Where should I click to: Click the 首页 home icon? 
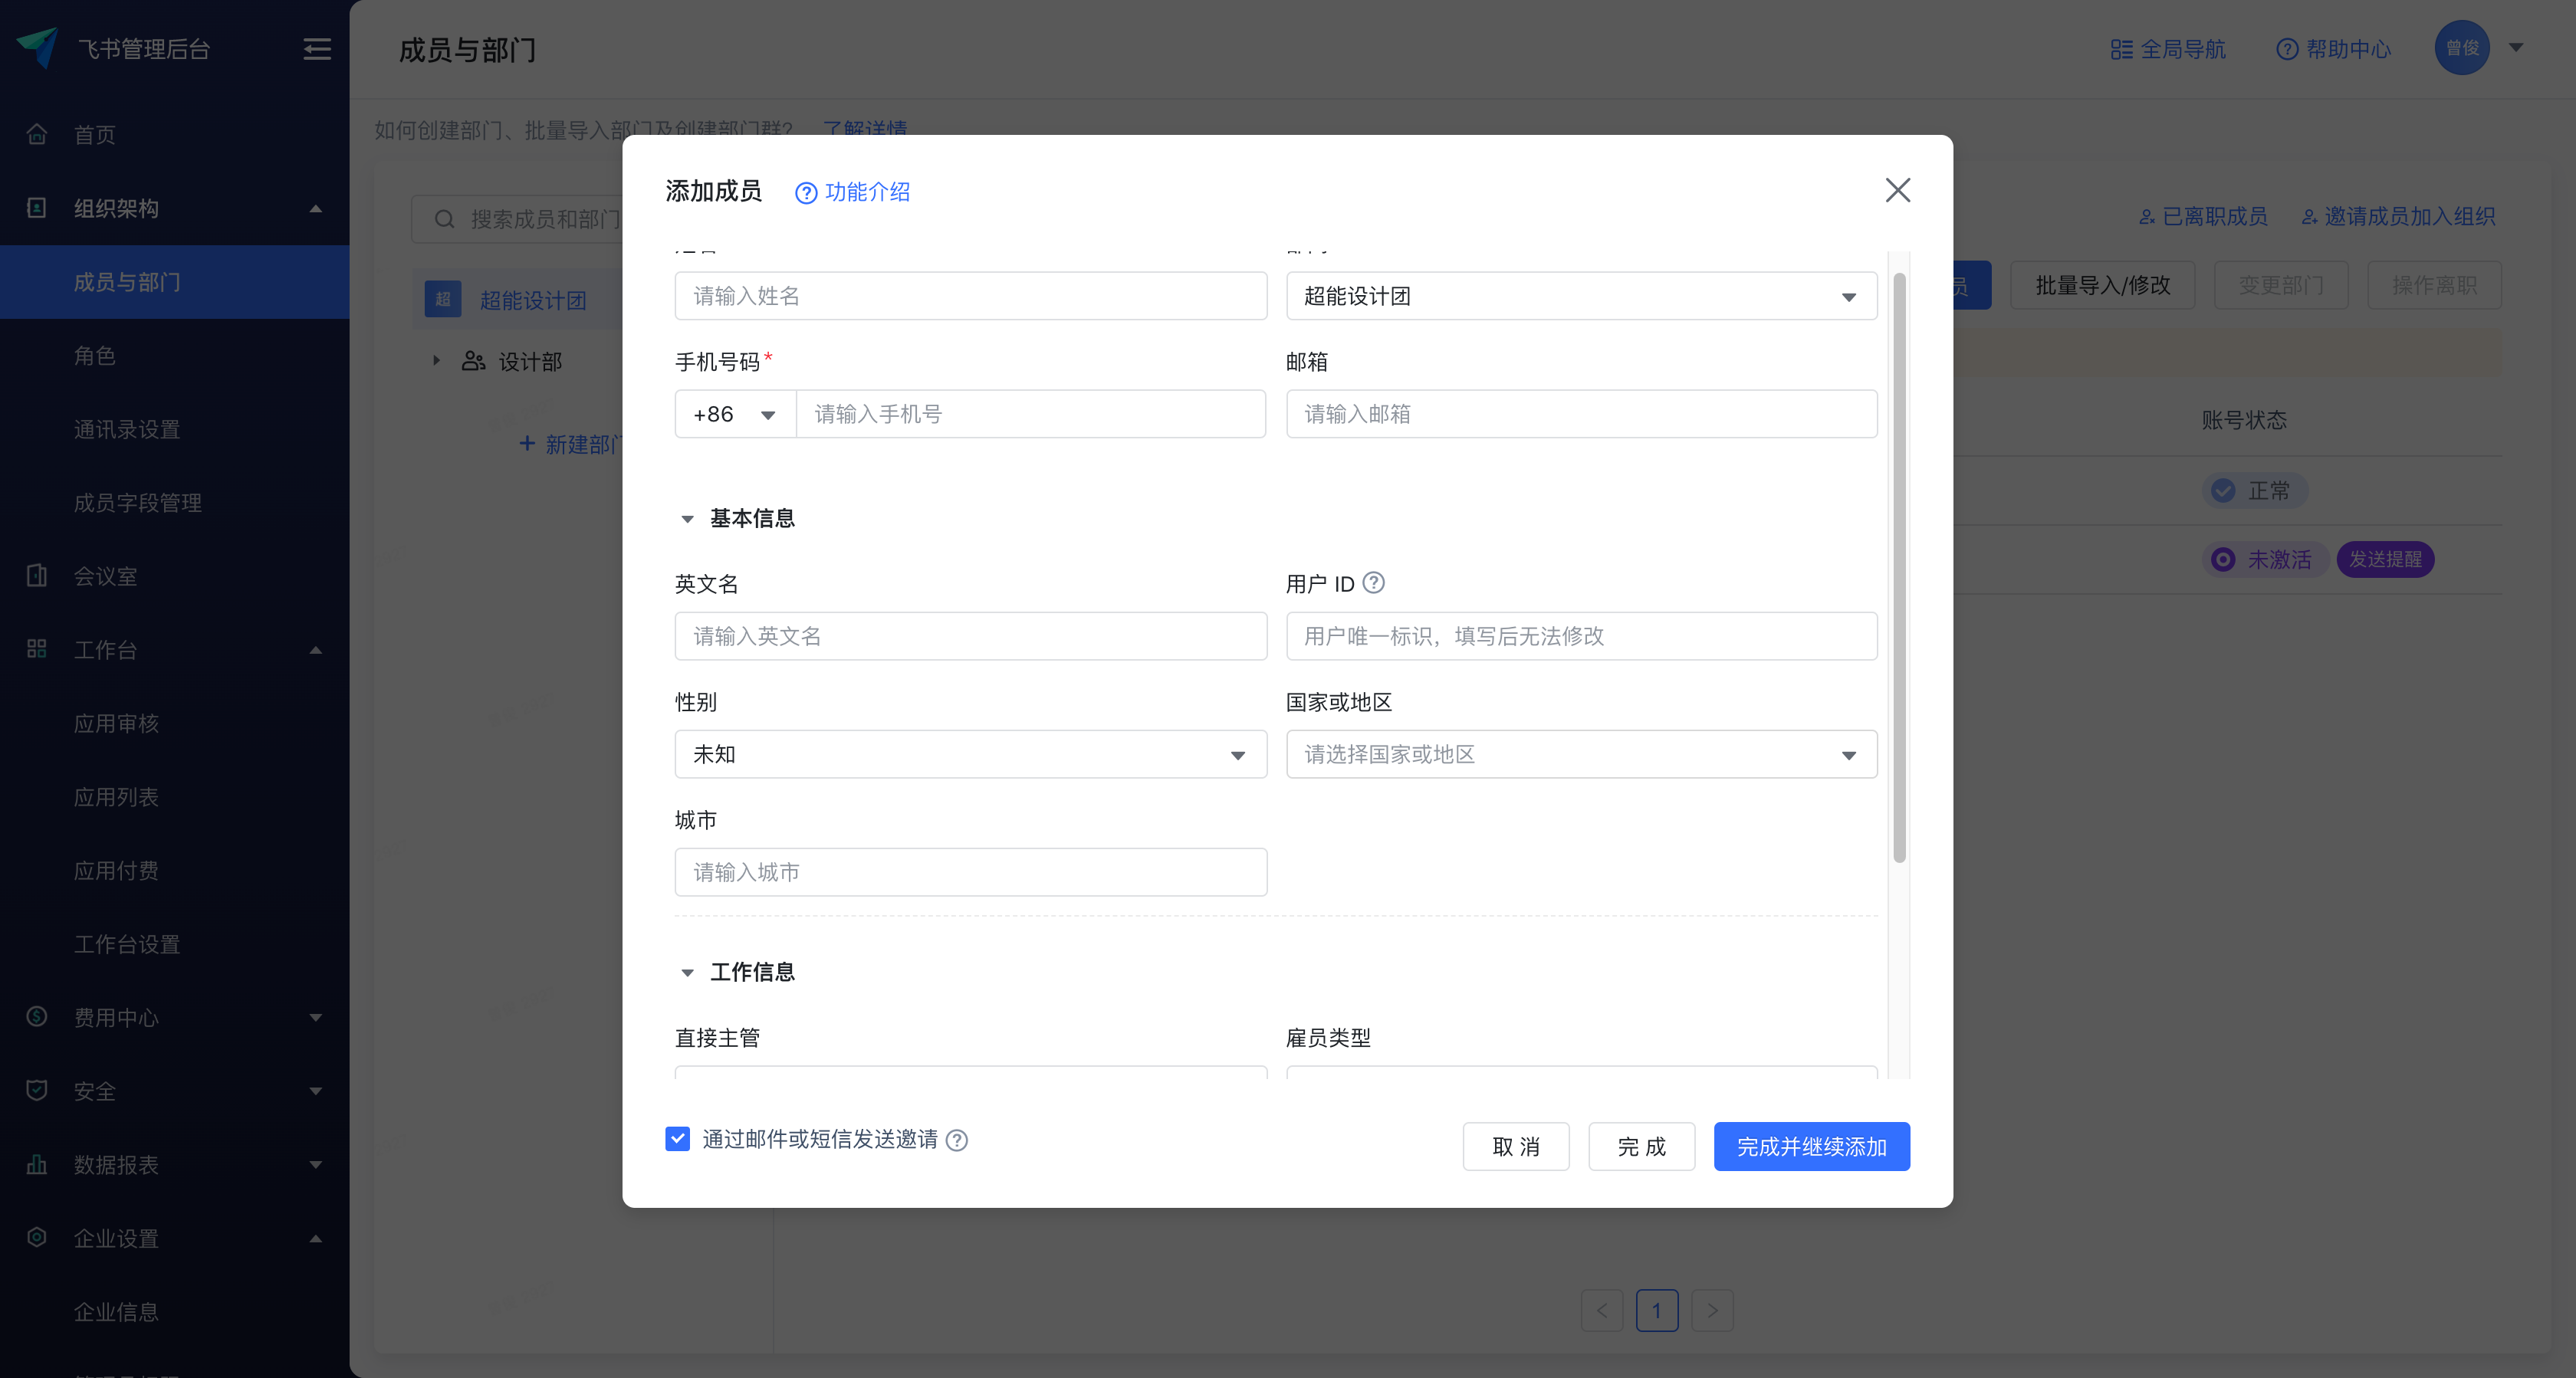tap(37, 134)
